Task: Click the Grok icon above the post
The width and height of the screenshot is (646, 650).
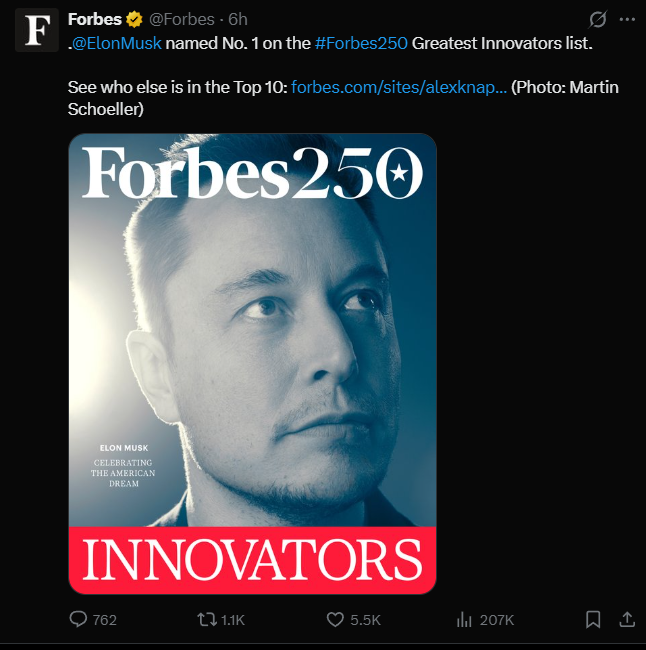Action: (599, 19)
